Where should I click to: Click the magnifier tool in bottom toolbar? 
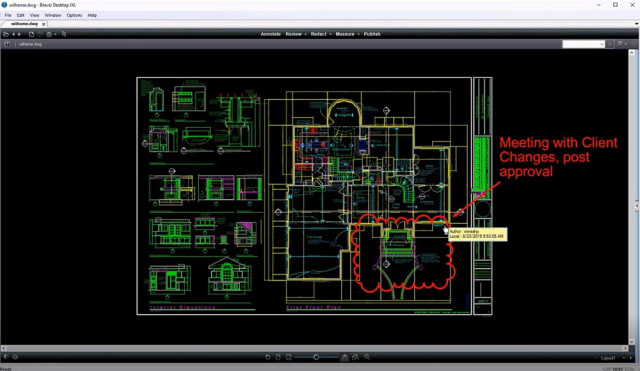click(367, 357)
